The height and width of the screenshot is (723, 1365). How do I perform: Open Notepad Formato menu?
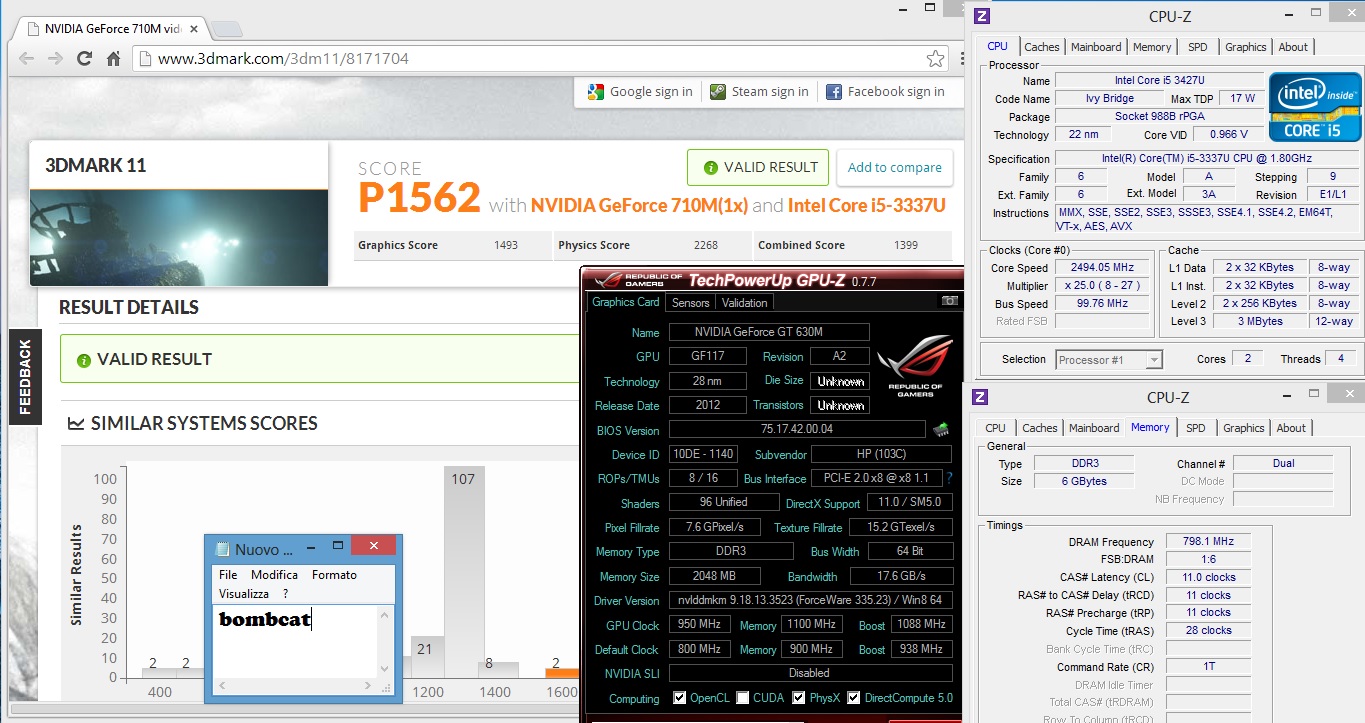click(x=334, y=575)
